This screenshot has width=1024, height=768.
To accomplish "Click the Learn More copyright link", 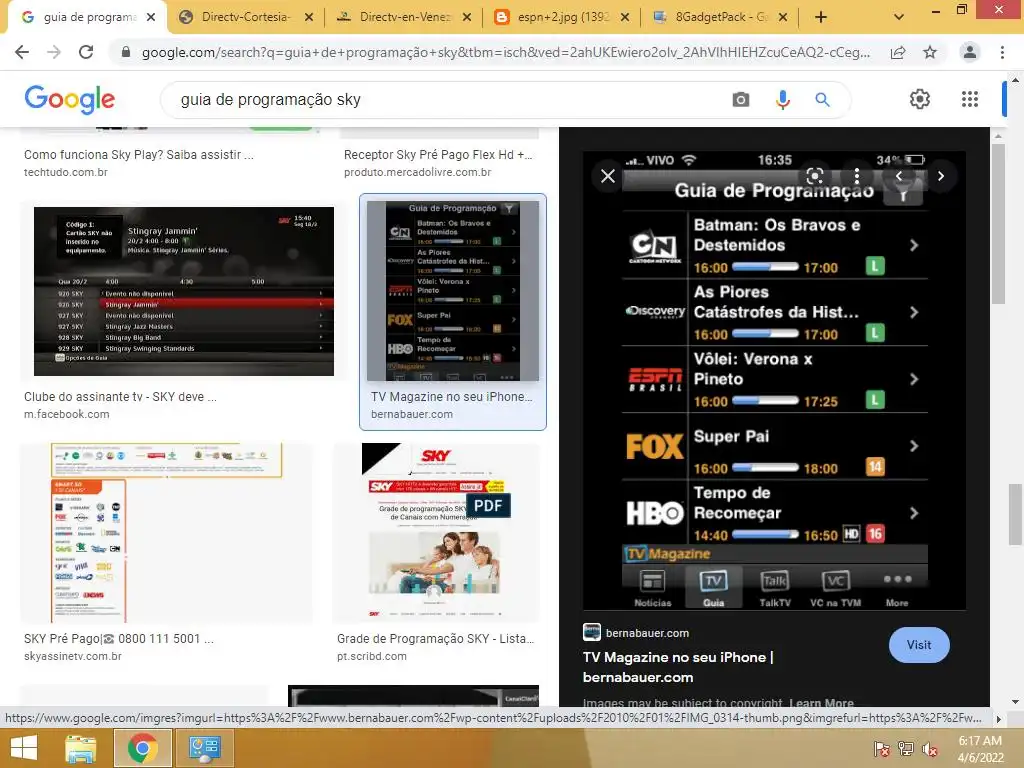I will (821, 703).
